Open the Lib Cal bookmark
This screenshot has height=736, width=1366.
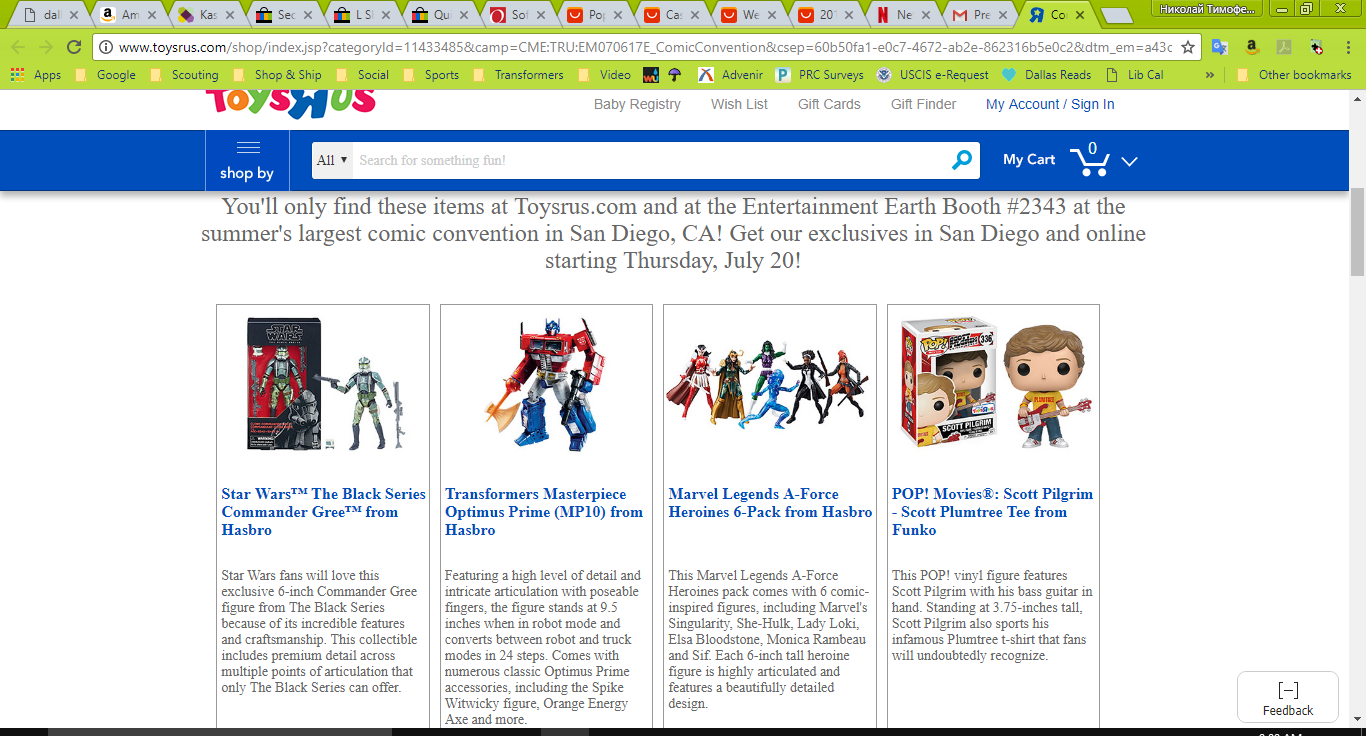[1135, 75]
